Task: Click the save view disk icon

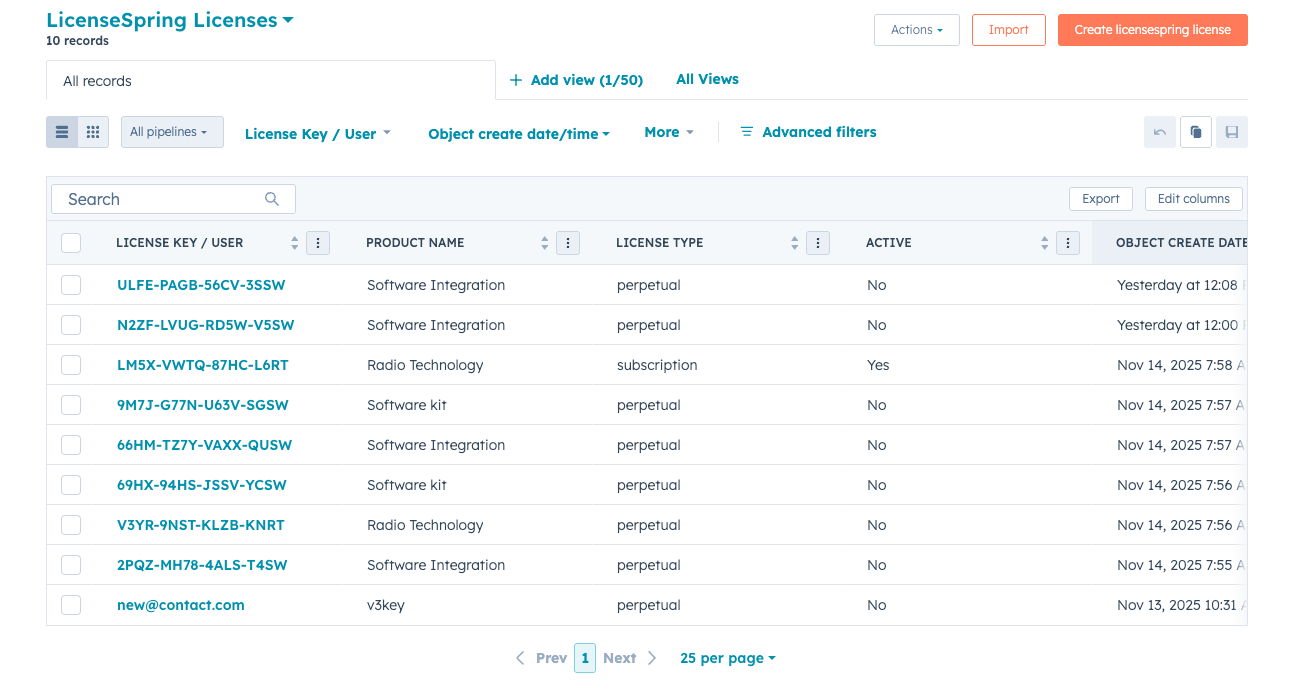Action: (x=1232, y=132)
